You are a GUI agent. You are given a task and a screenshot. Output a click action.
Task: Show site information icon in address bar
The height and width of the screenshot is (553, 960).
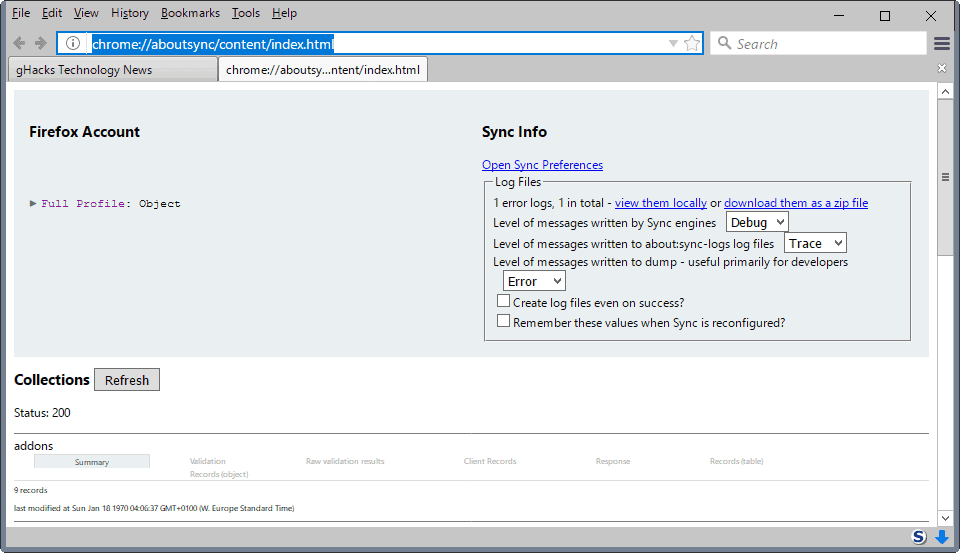(73, 43)
